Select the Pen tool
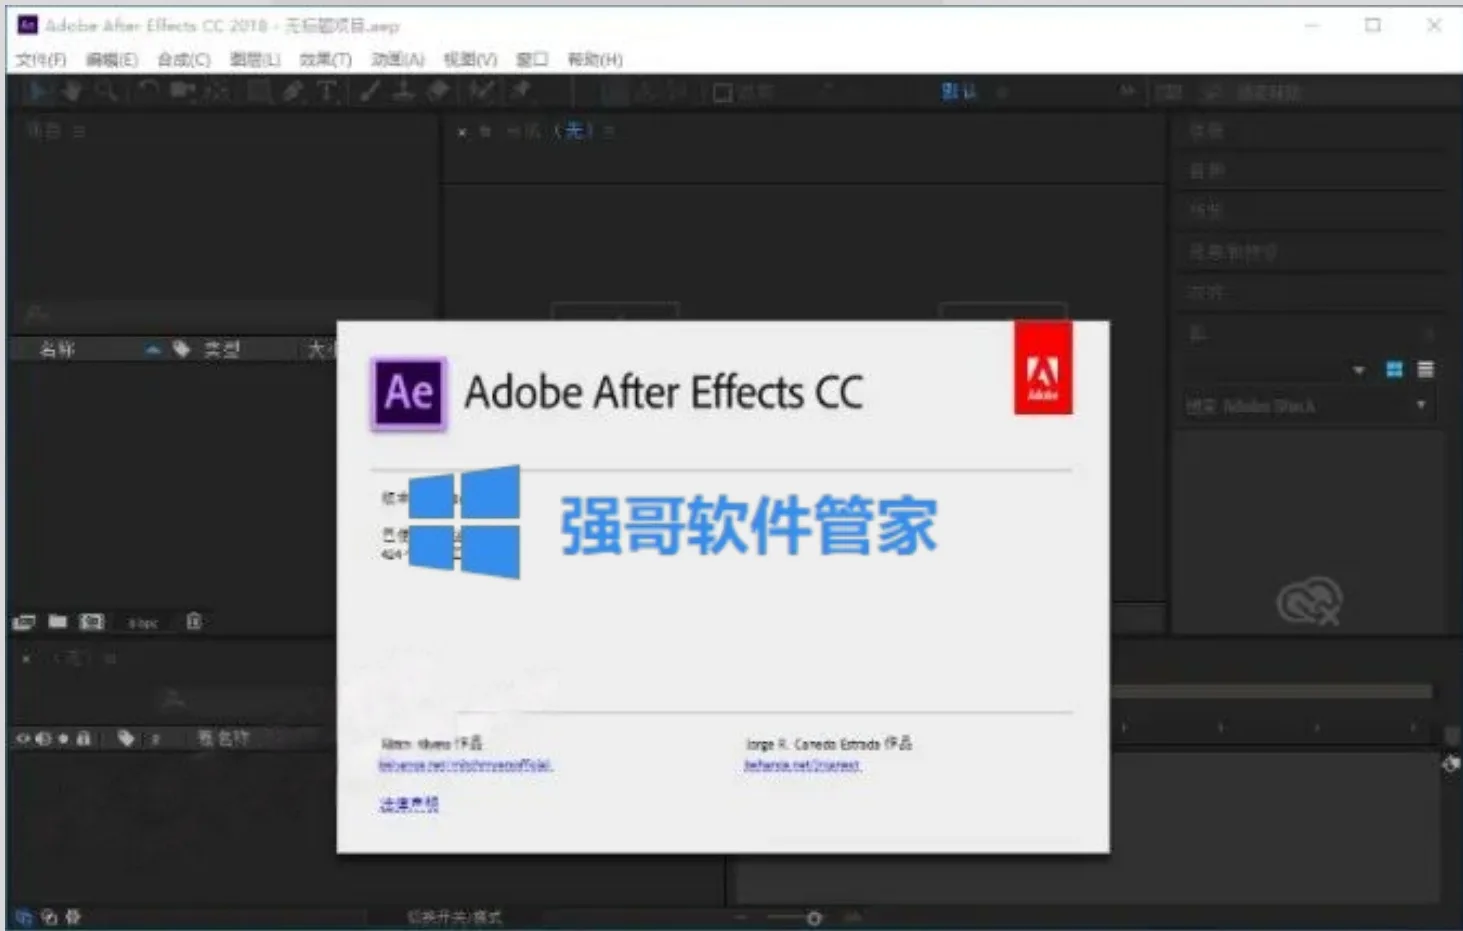The image size is (1463, 931). click(x=292, y=92)
